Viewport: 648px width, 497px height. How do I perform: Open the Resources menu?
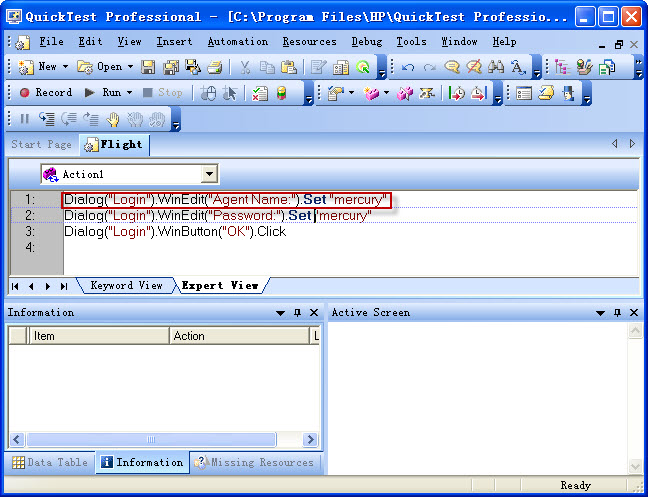pyautogui.click(x=310, y=42)
